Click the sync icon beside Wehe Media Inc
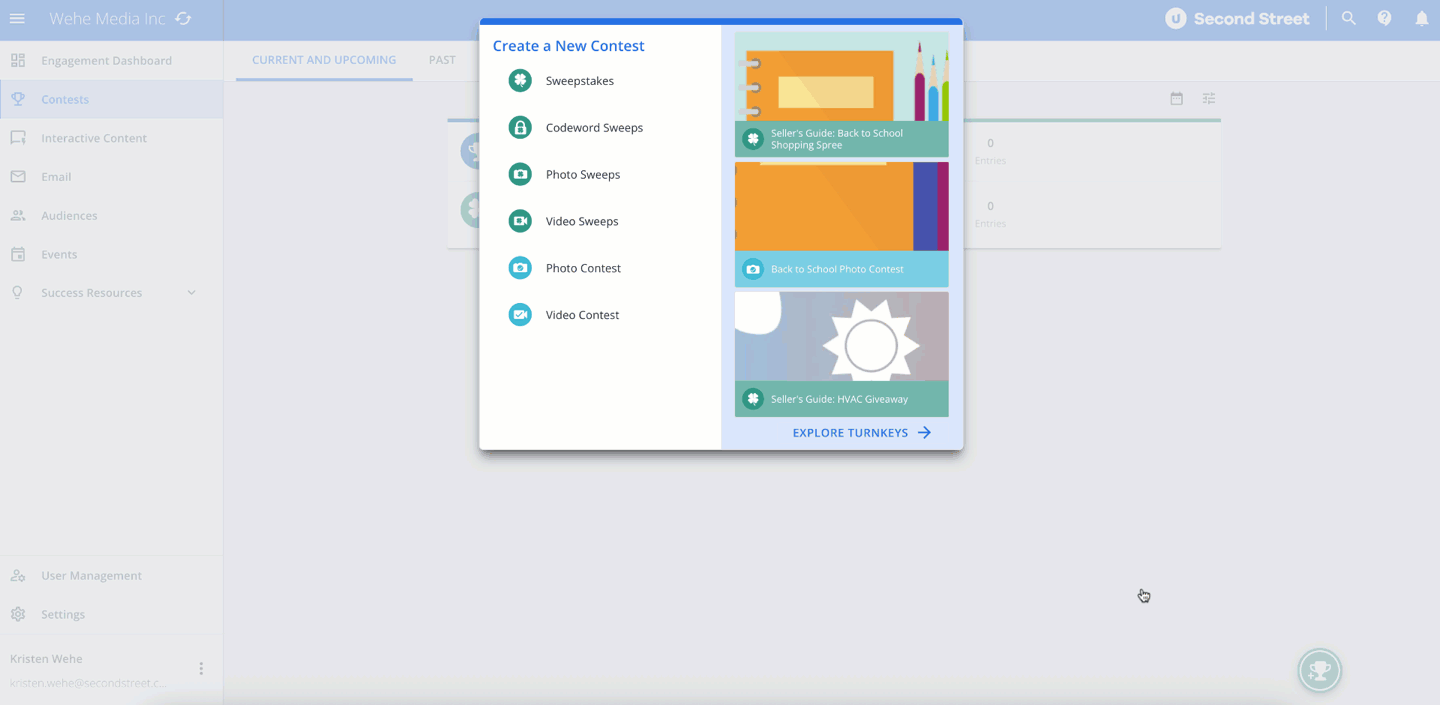Screen dimensions: 1440x705 tap(183, 19)
